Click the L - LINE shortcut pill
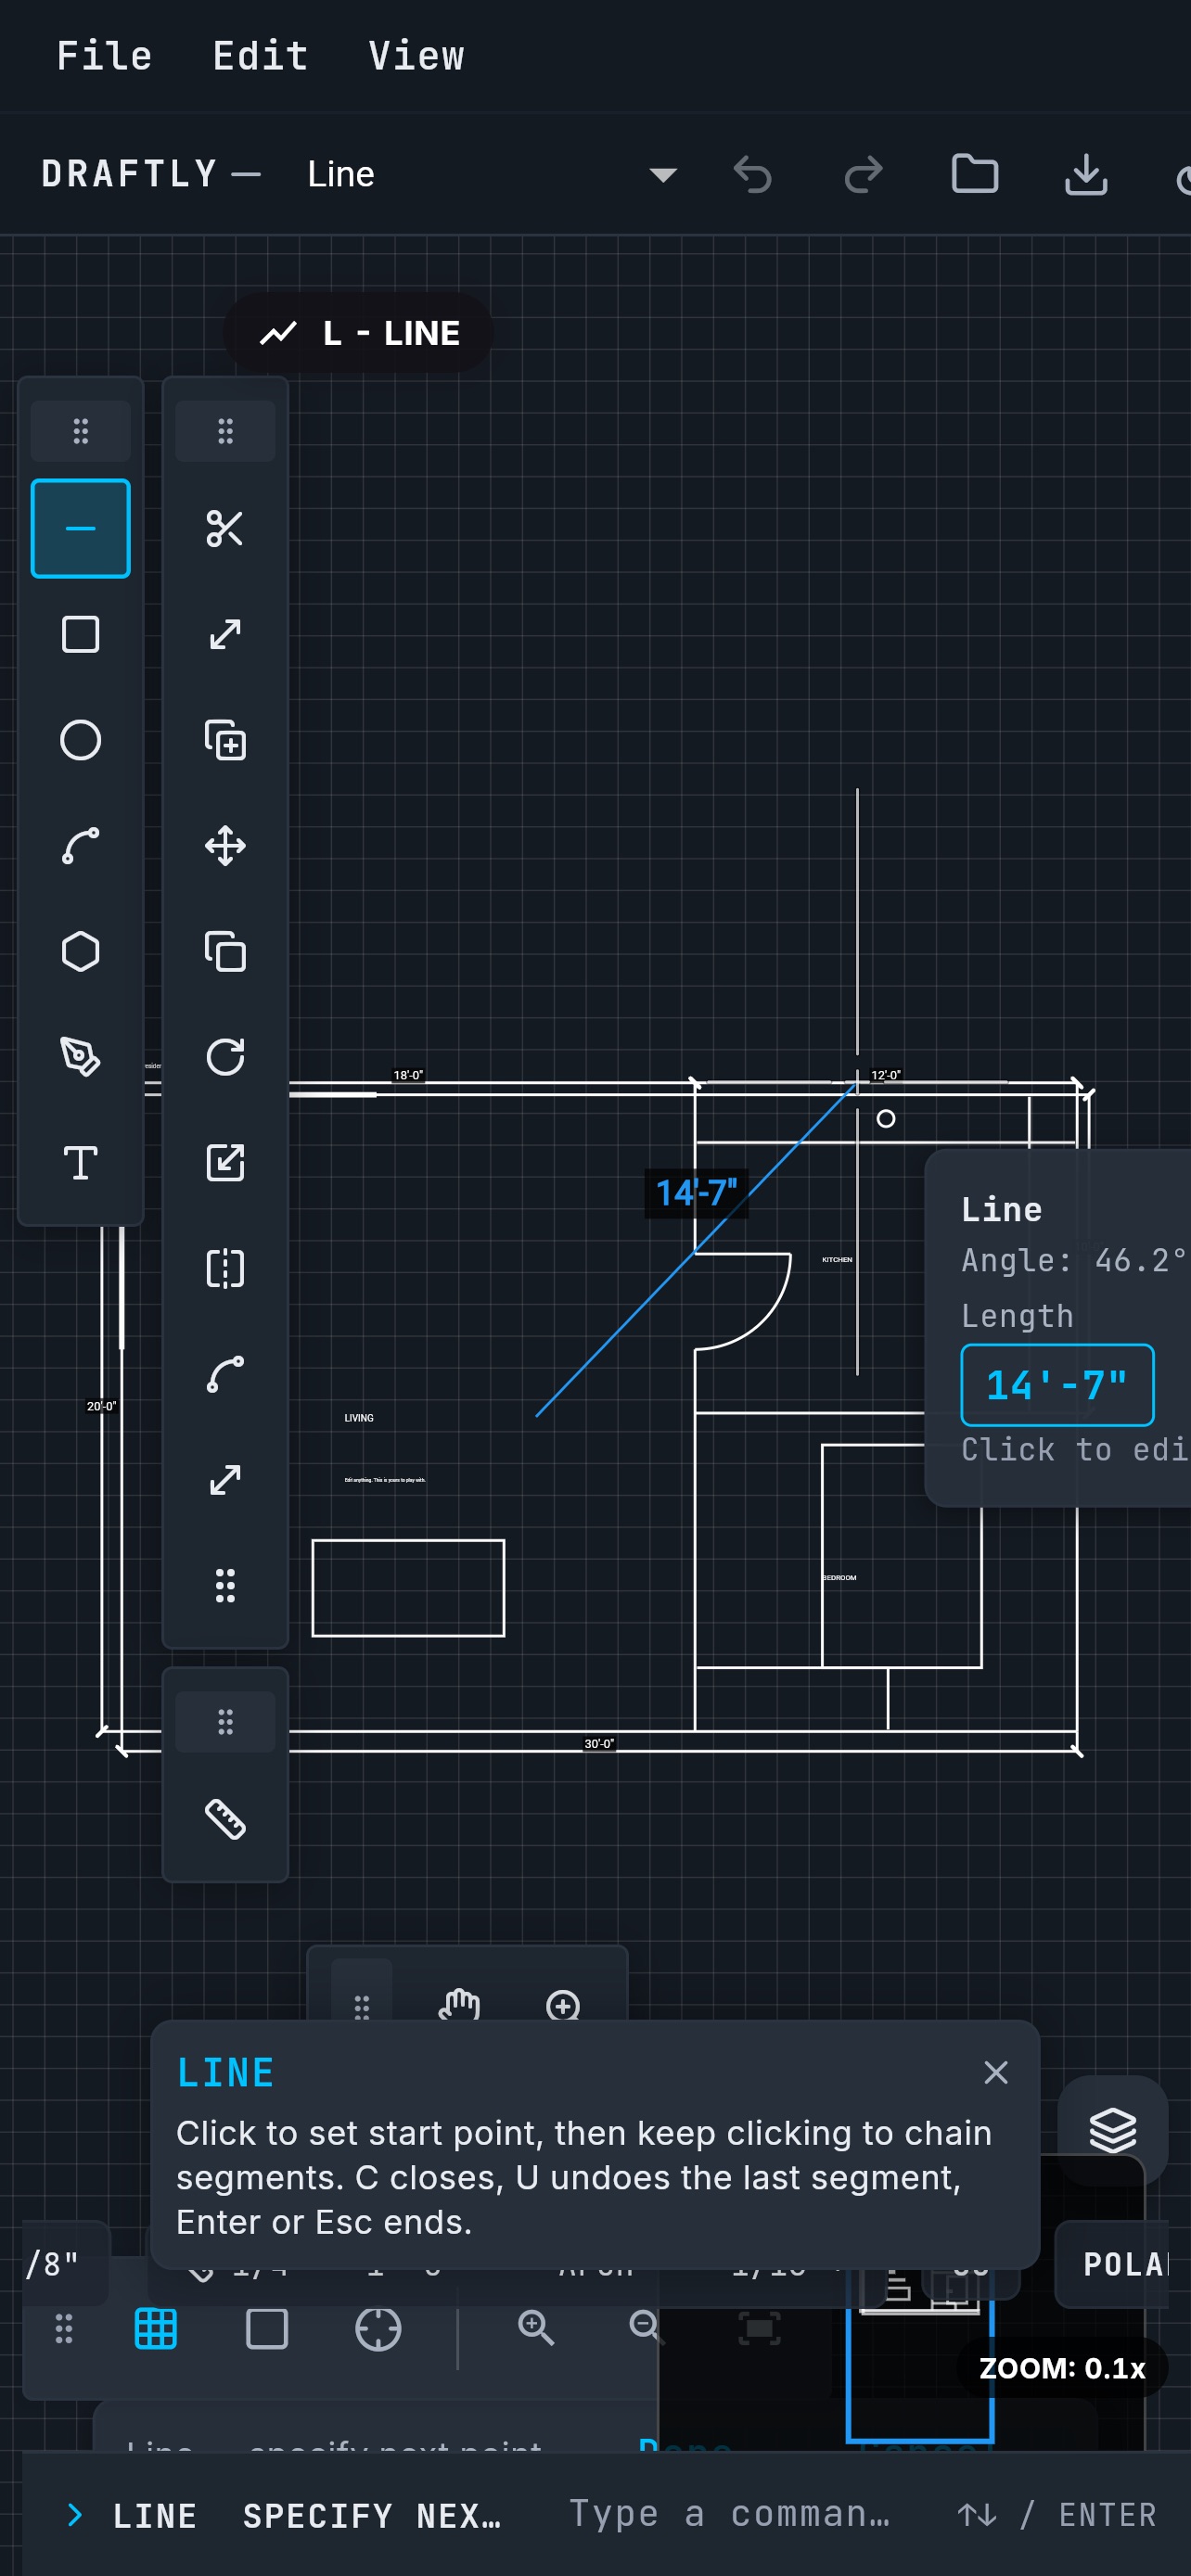 point(358,333)
